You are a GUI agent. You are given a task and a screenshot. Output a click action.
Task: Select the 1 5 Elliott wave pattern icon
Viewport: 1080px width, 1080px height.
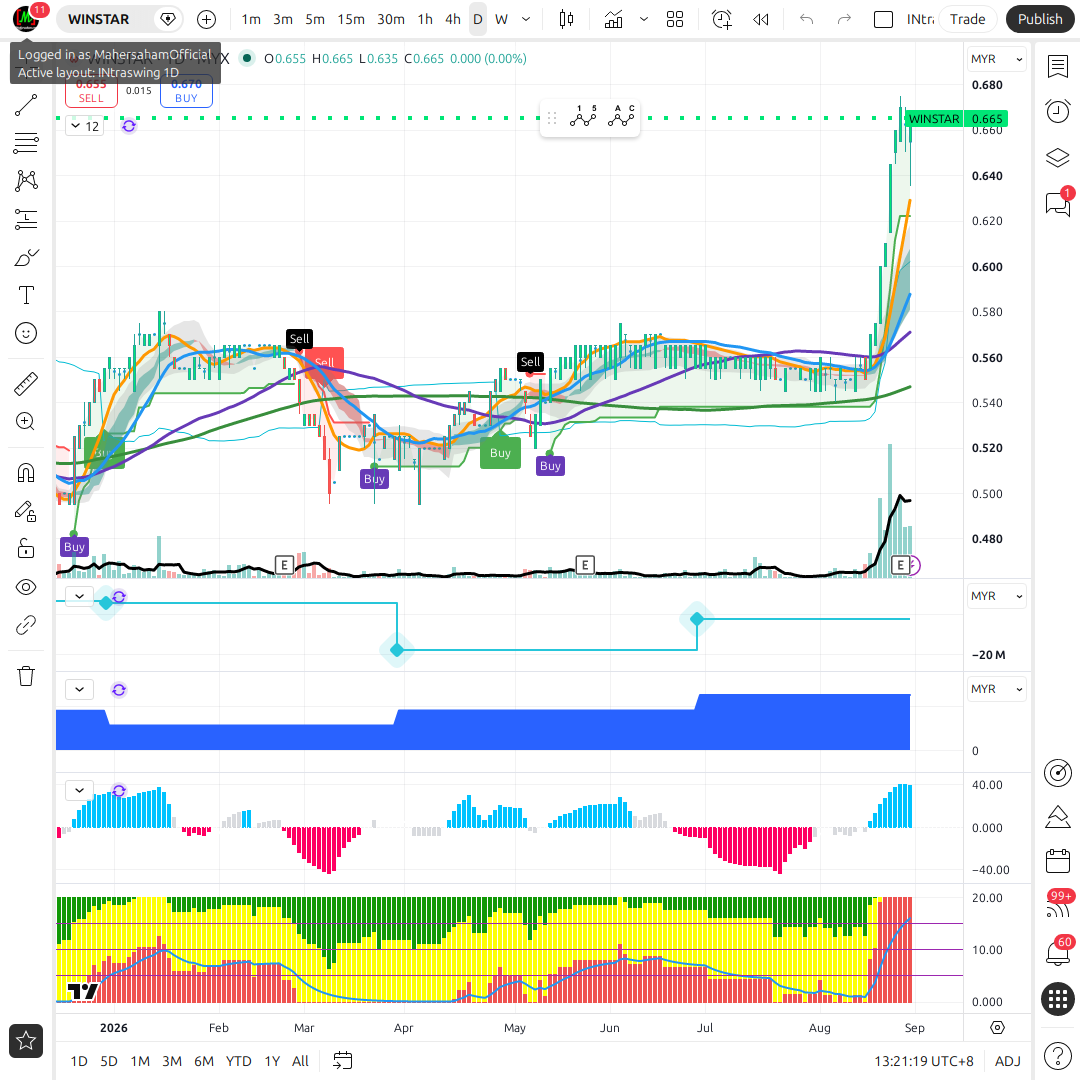583,117
